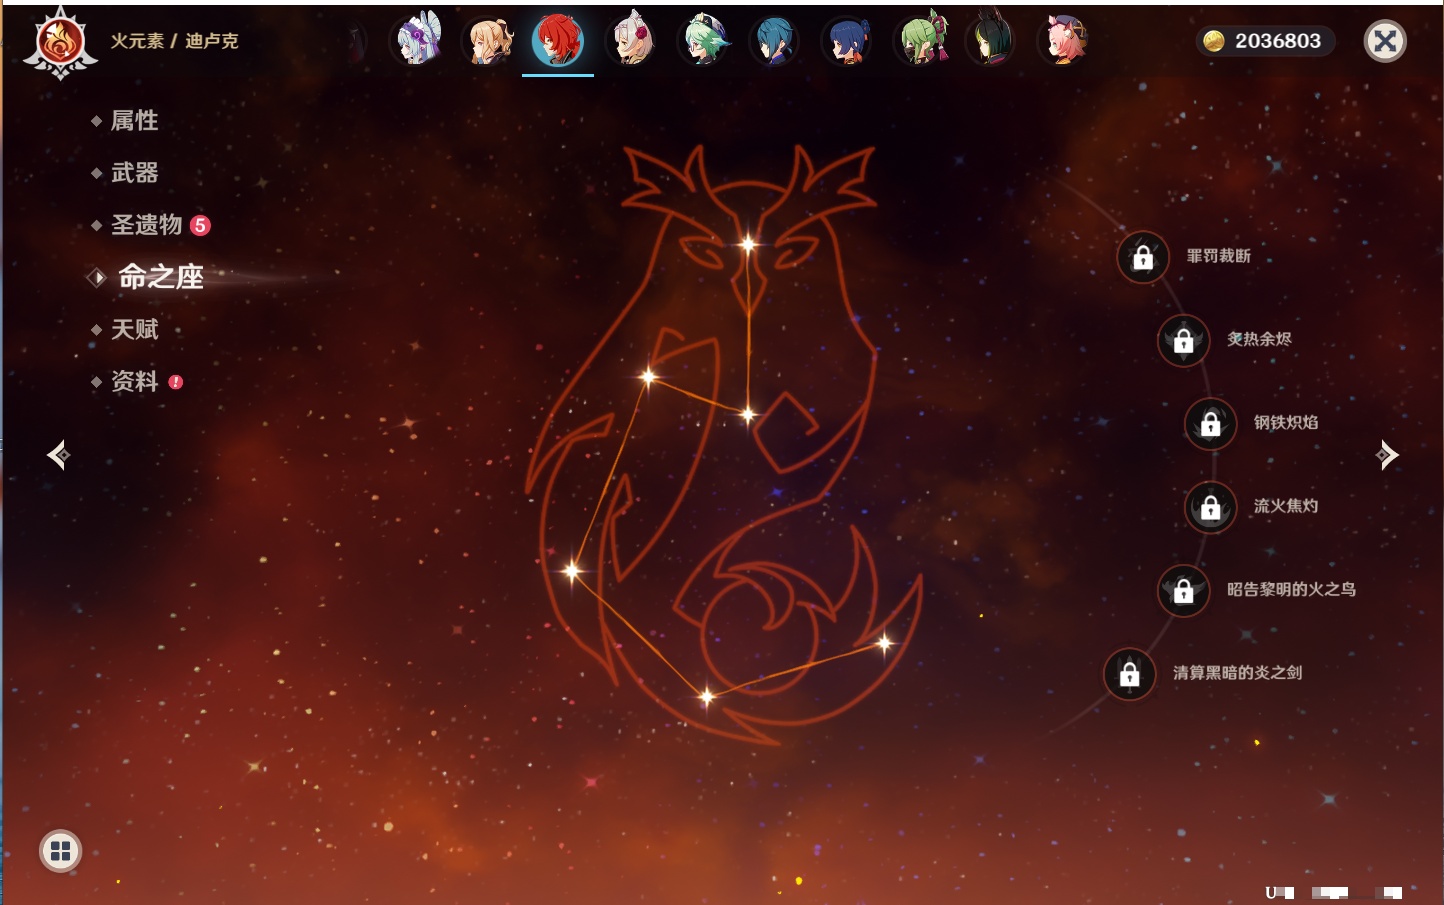Select the teal short-haired character avatar

pos(775,40)
